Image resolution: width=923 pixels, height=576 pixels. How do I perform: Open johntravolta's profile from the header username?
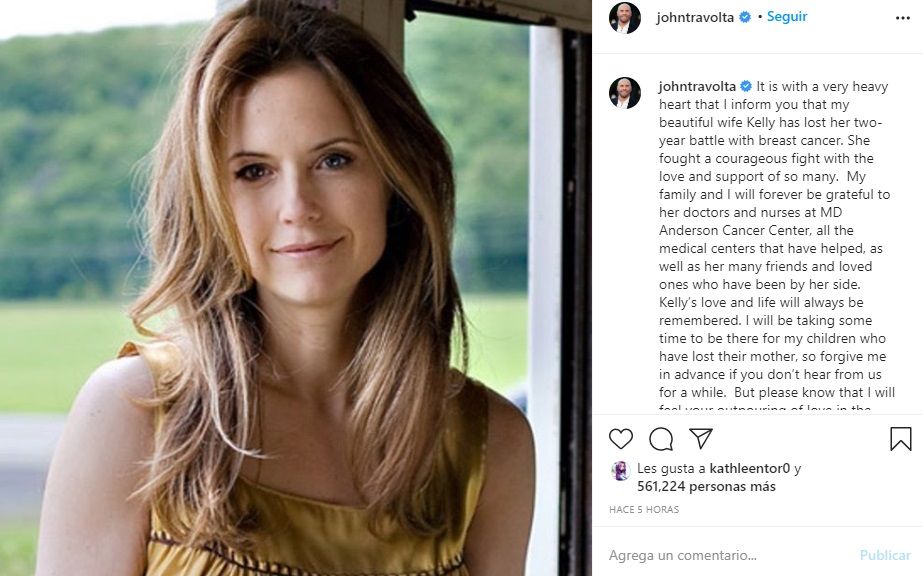pyautogui.click(x=696, y=18)
